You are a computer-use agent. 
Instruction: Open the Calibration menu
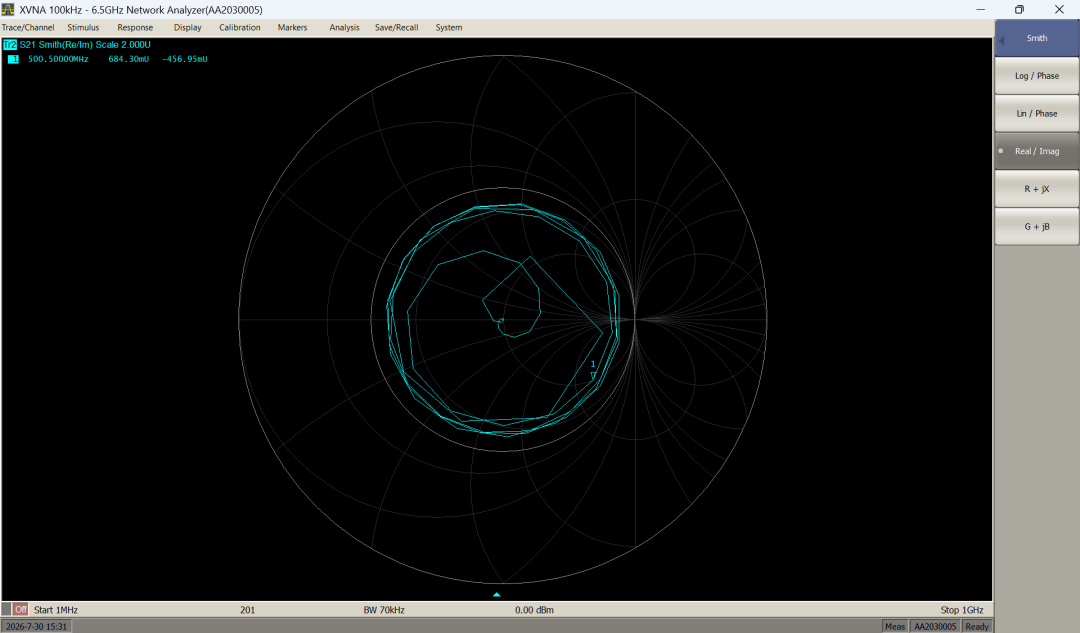[240, 28]
